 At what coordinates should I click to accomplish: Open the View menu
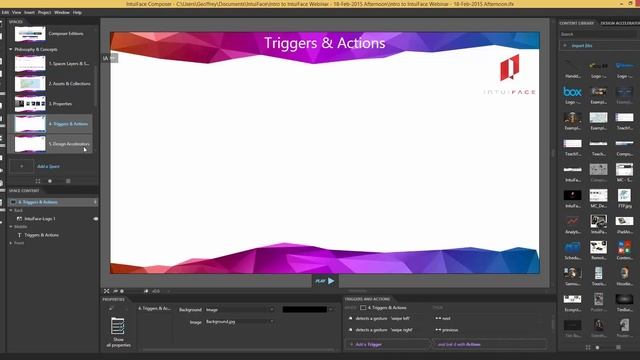(x=16, y=12)
